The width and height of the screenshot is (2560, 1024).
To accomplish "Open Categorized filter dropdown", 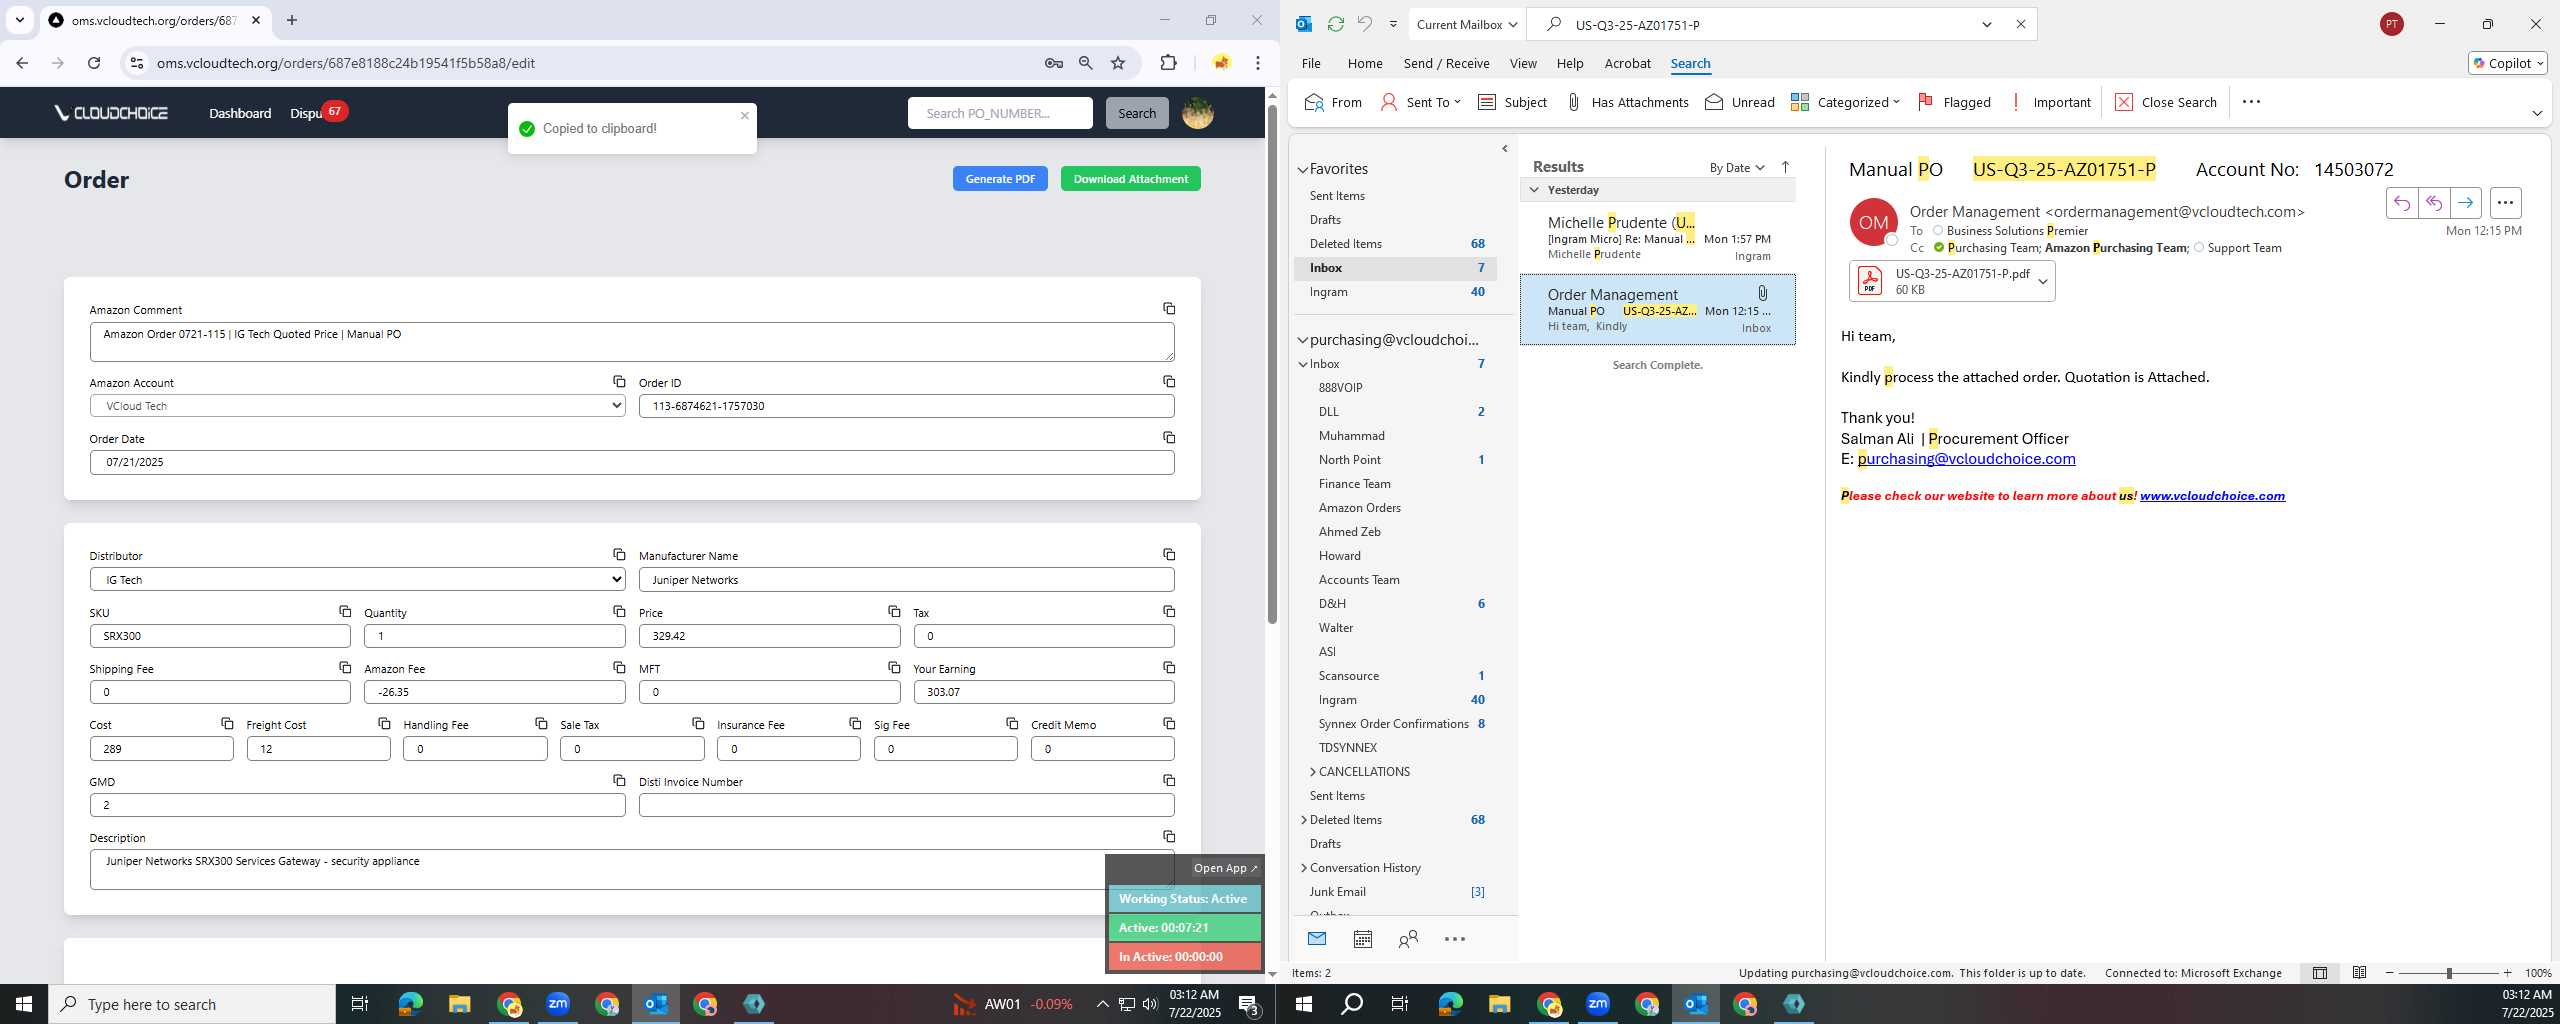I will click(1845, 102).
